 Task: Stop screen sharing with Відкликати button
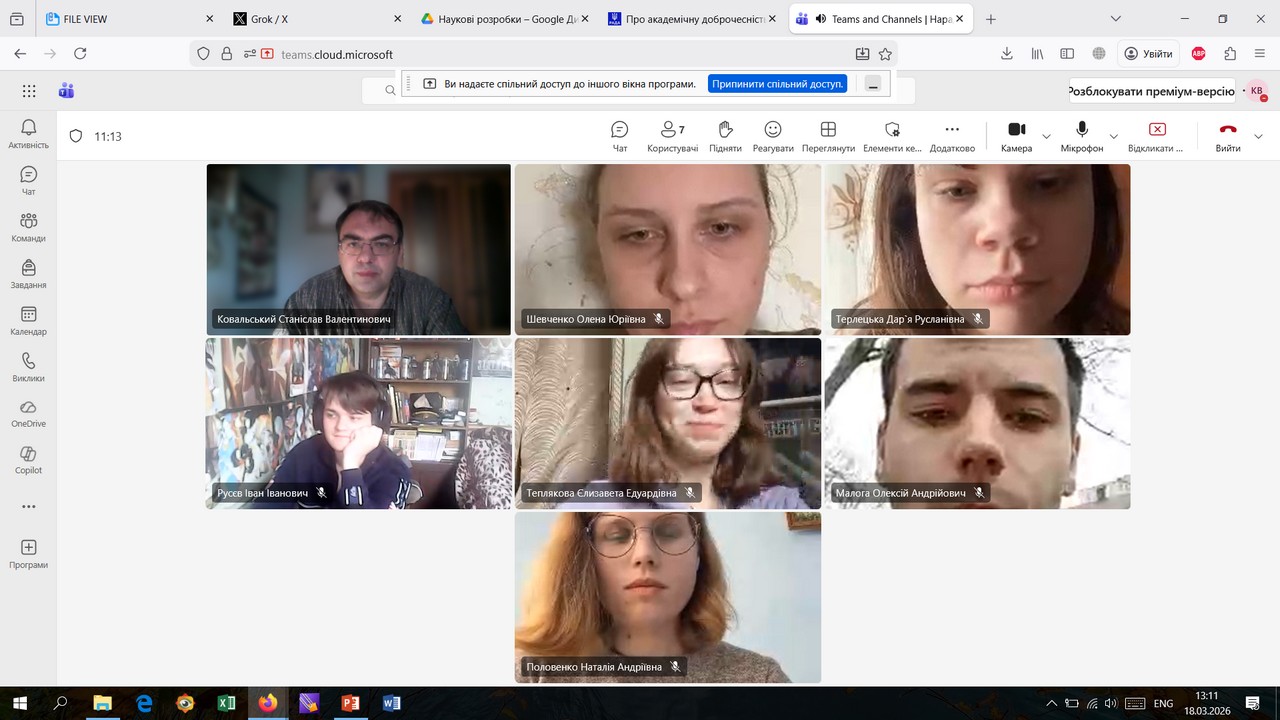tap(1156, 136)
